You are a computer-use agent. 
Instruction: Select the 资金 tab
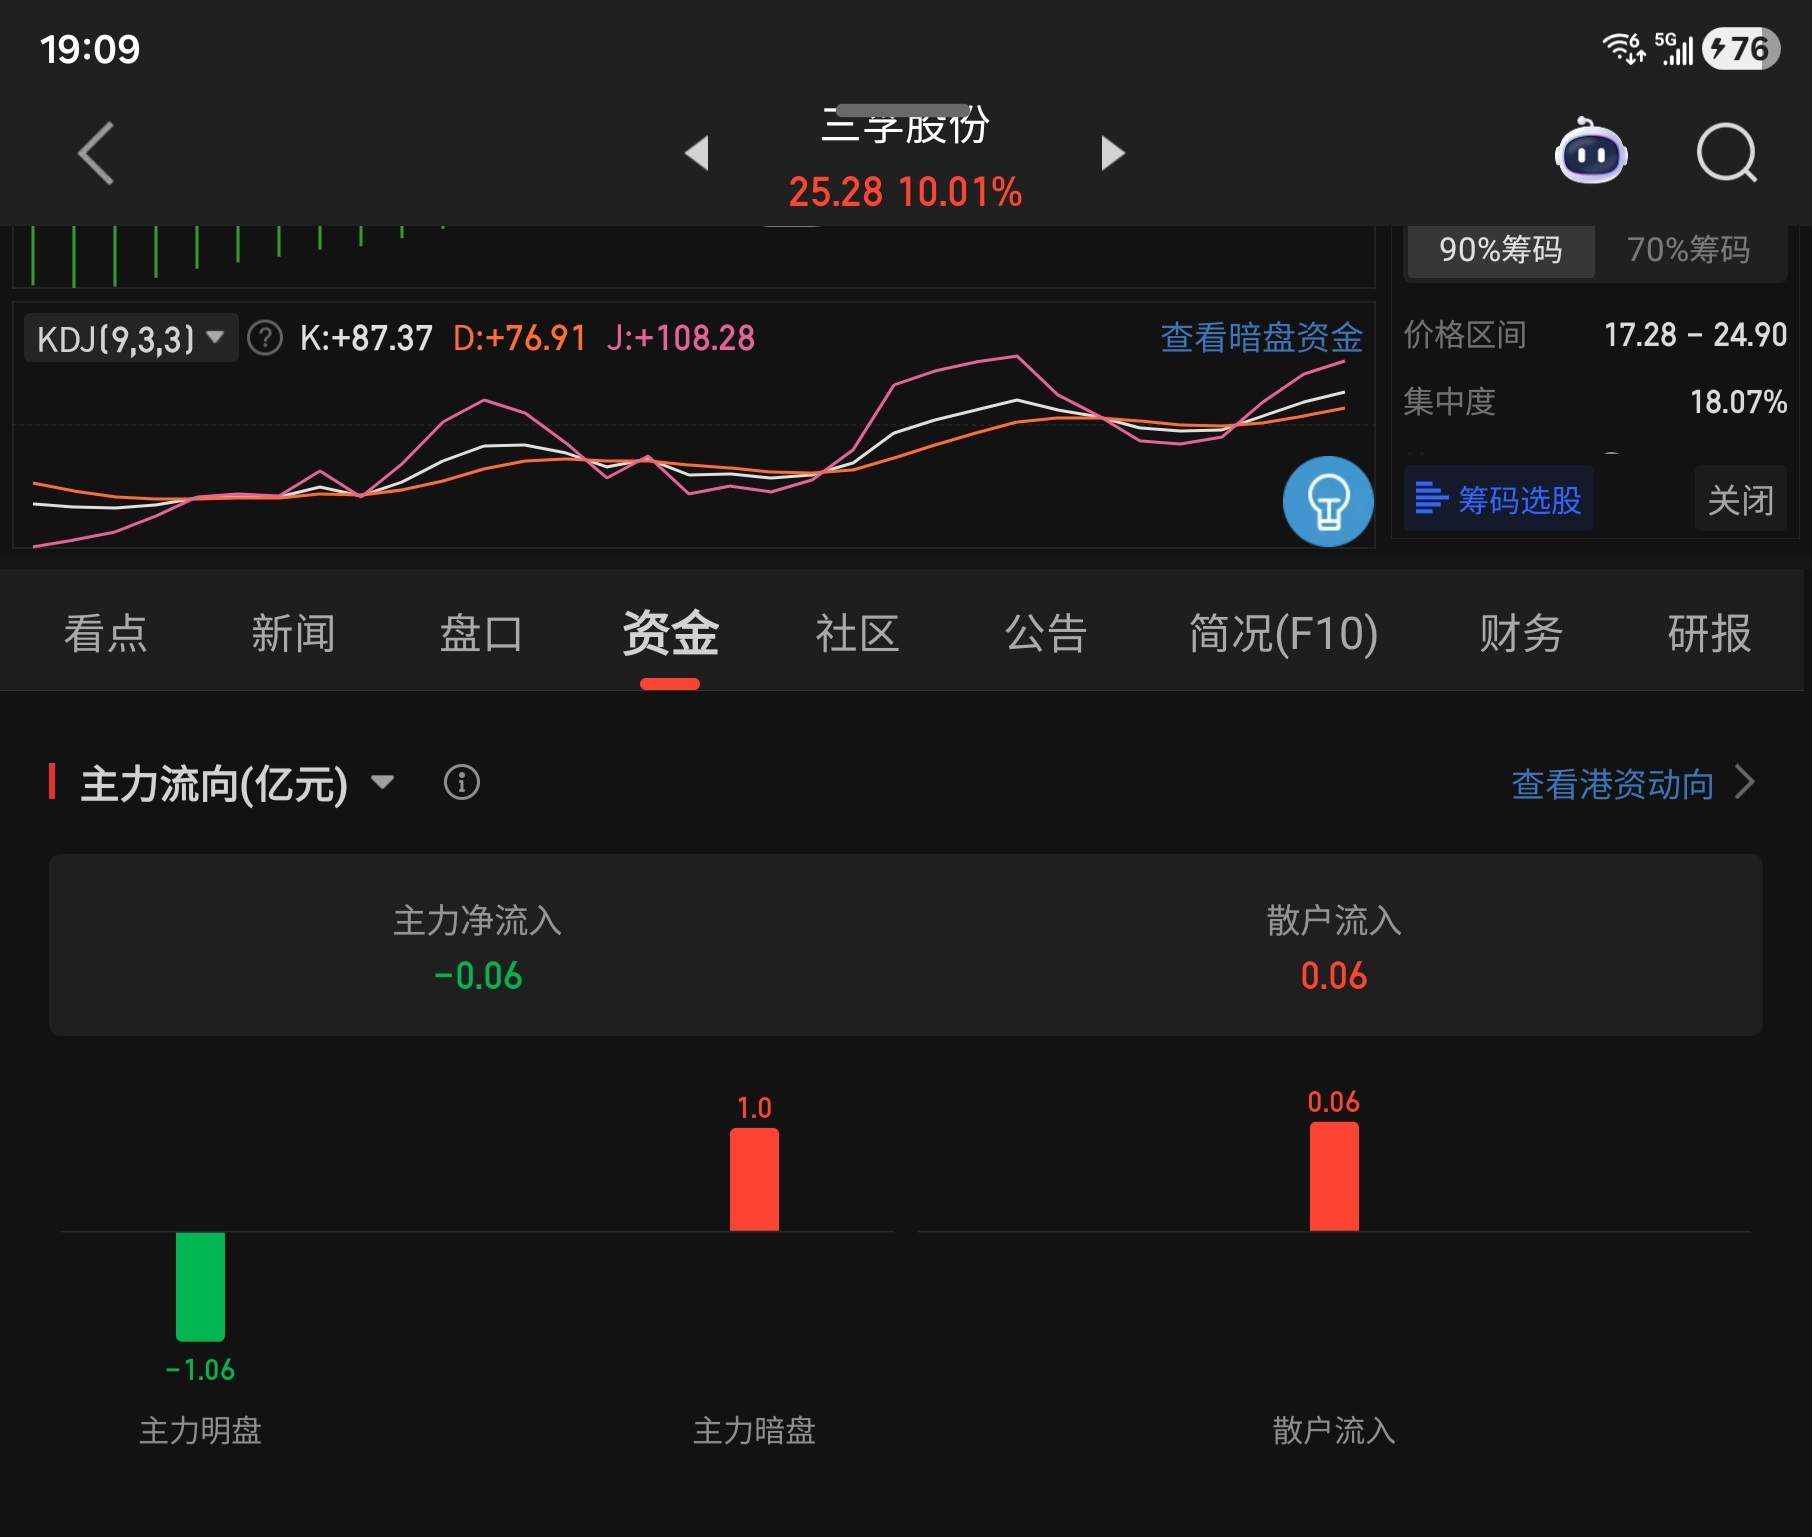click(x=670, y=633)
